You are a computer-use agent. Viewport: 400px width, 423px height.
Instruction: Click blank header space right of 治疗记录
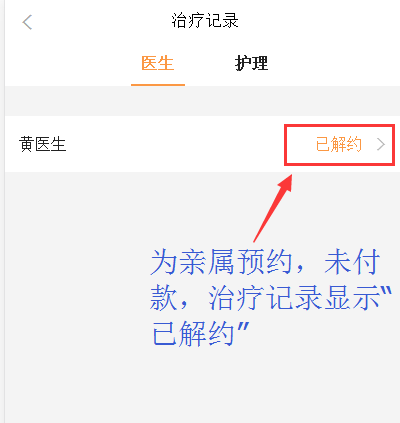click(x=317, y=21)
